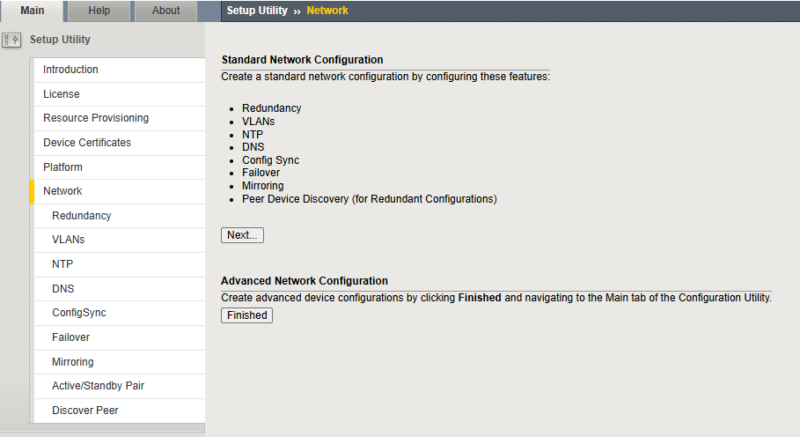Image resolution: width=800 pixels, height=437 pixels.
Task: Go to VLANs in the sidebar
Action: pos(119,240)
